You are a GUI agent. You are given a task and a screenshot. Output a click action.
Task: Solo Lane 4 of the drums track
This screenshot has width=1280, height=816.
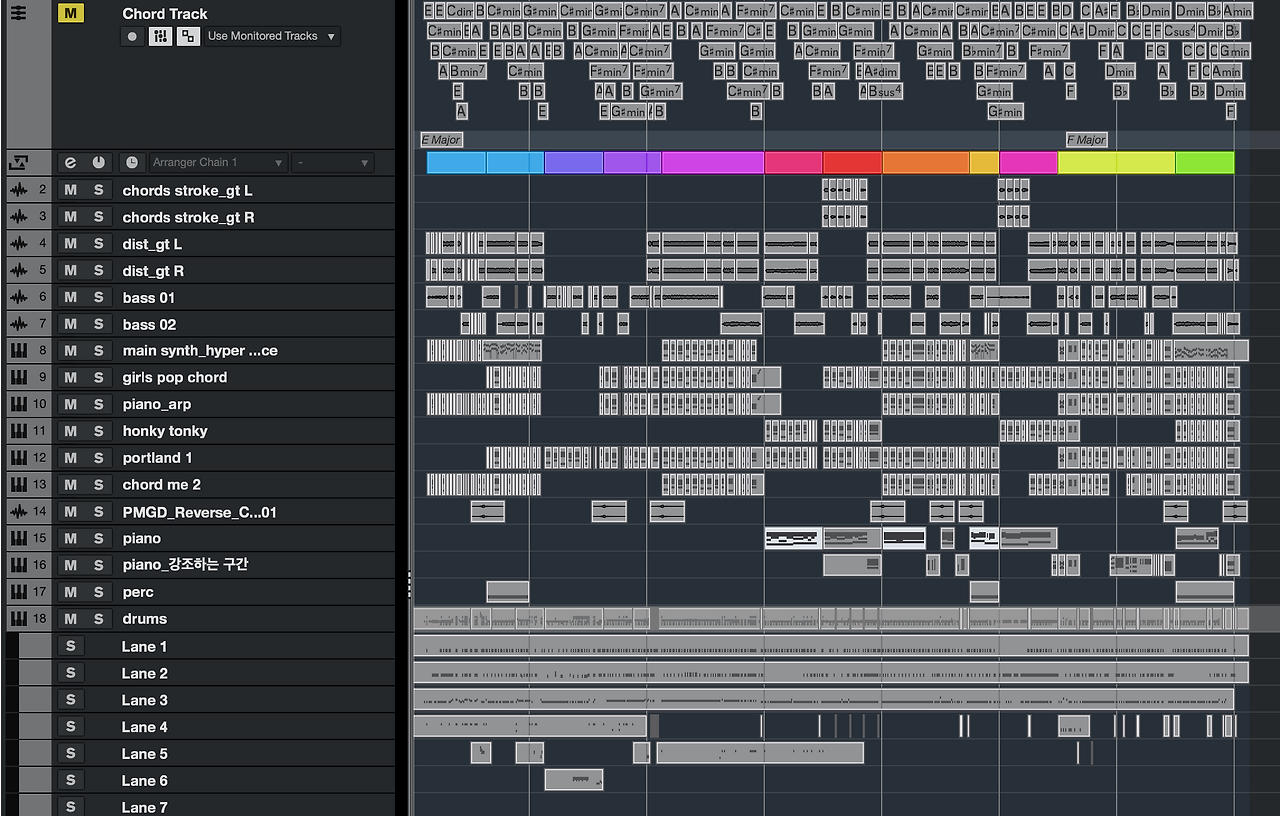pos(70,727)
